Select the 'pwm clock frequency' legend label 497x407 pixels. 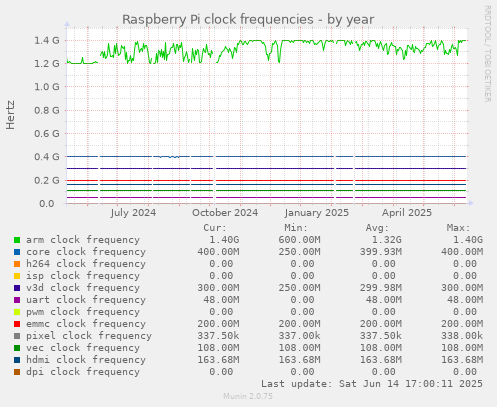pyautogui.click(x=83, y=312)
